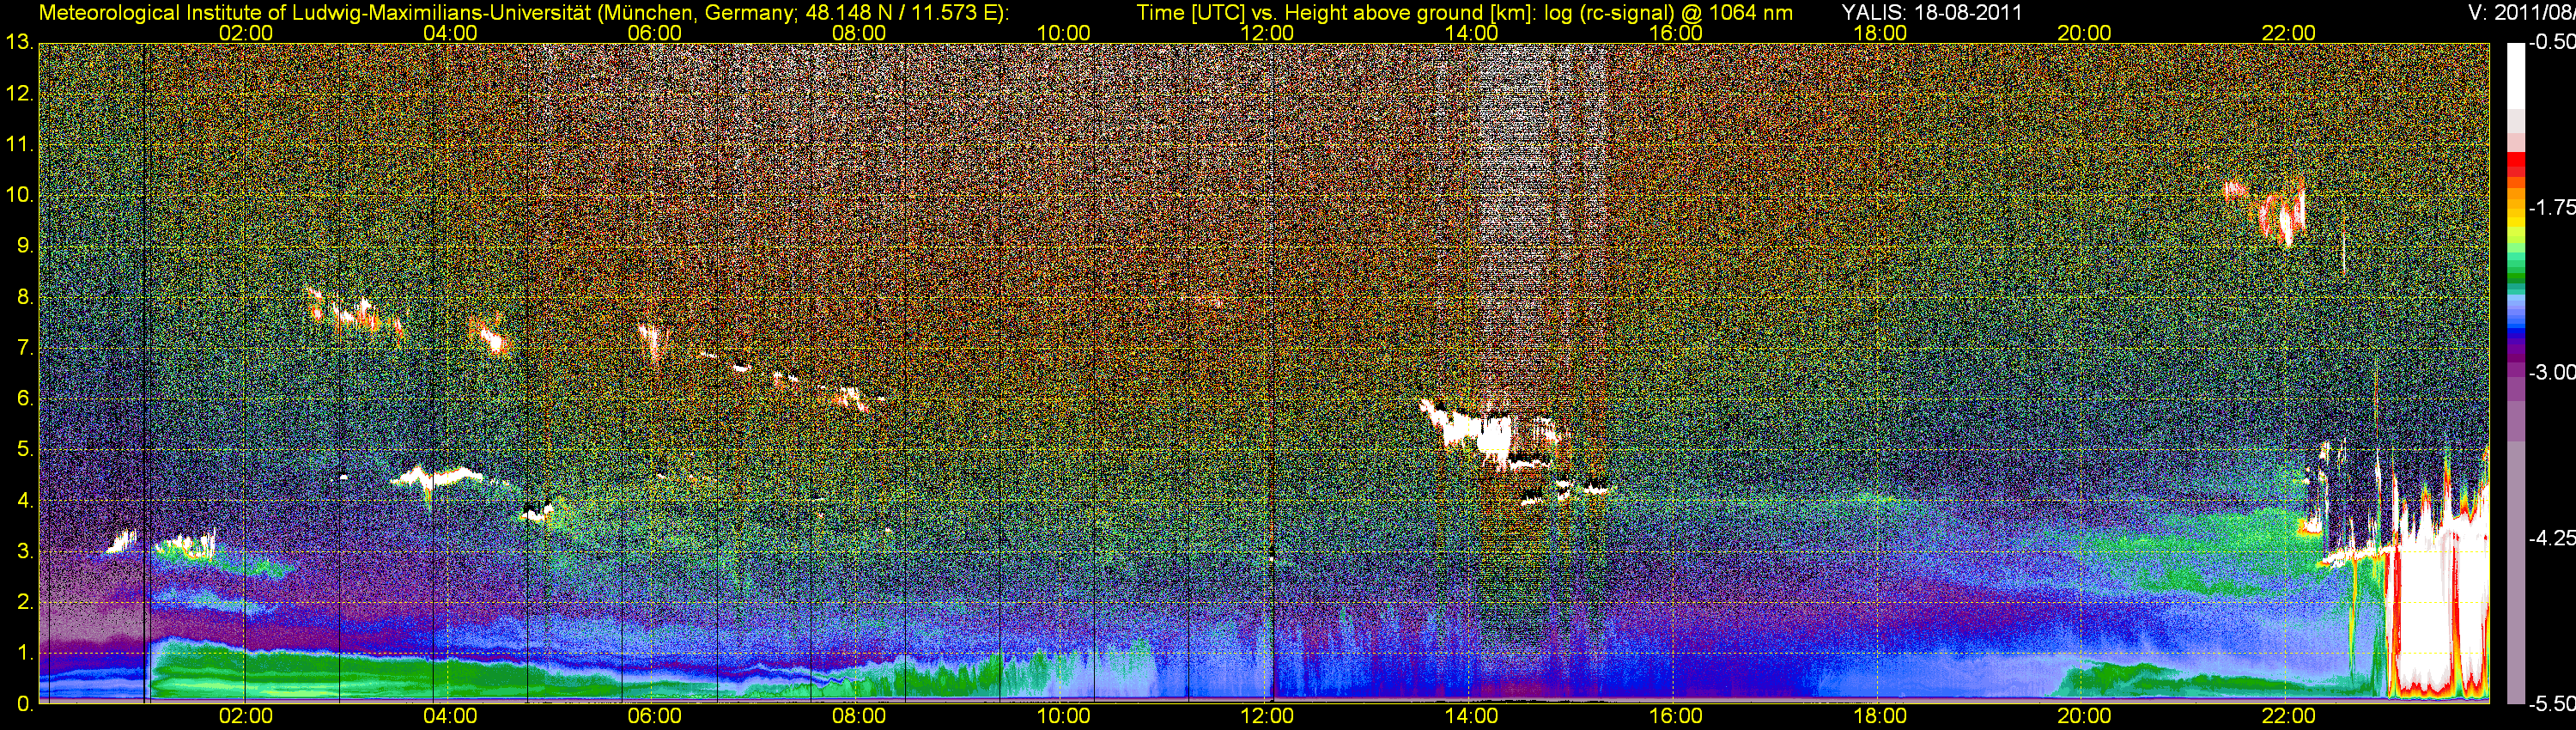
Task: Select the 22:00 tick label on the bottom axis
Action: [x=2288, y=716]
